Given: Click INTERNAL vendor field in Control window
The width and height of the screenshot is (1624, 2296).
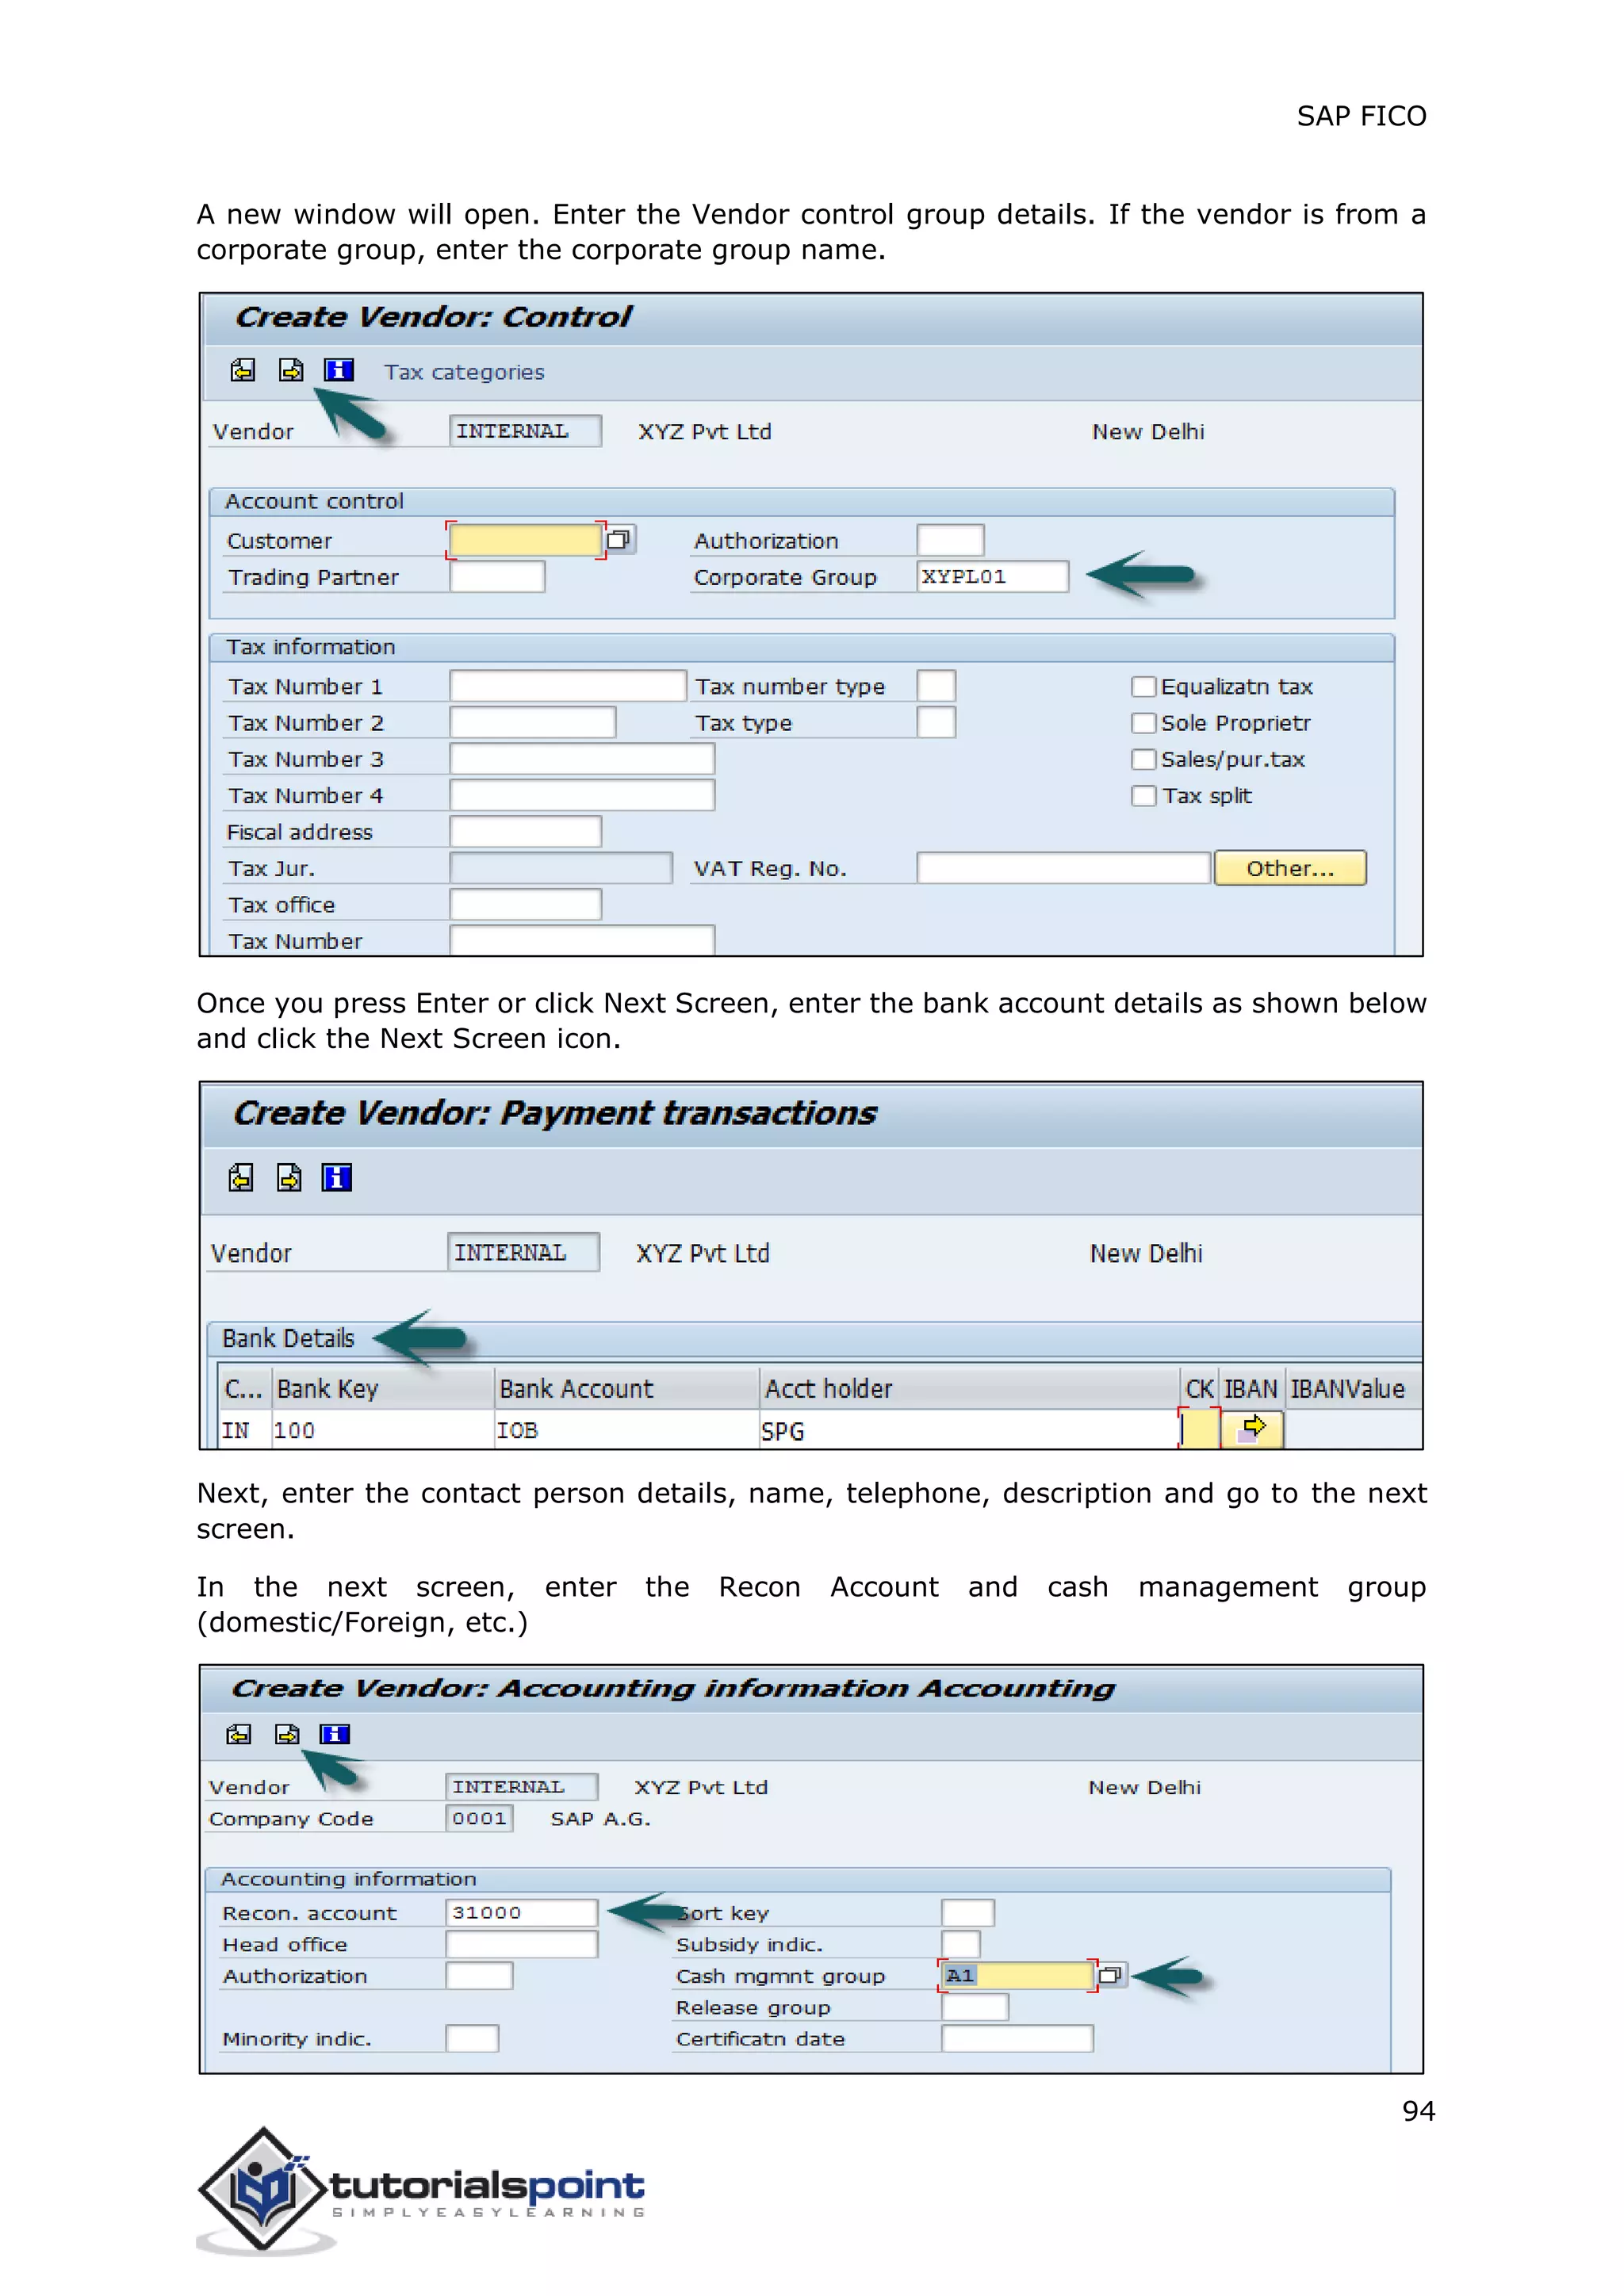Looking at the screenshot, I should 525,431.
